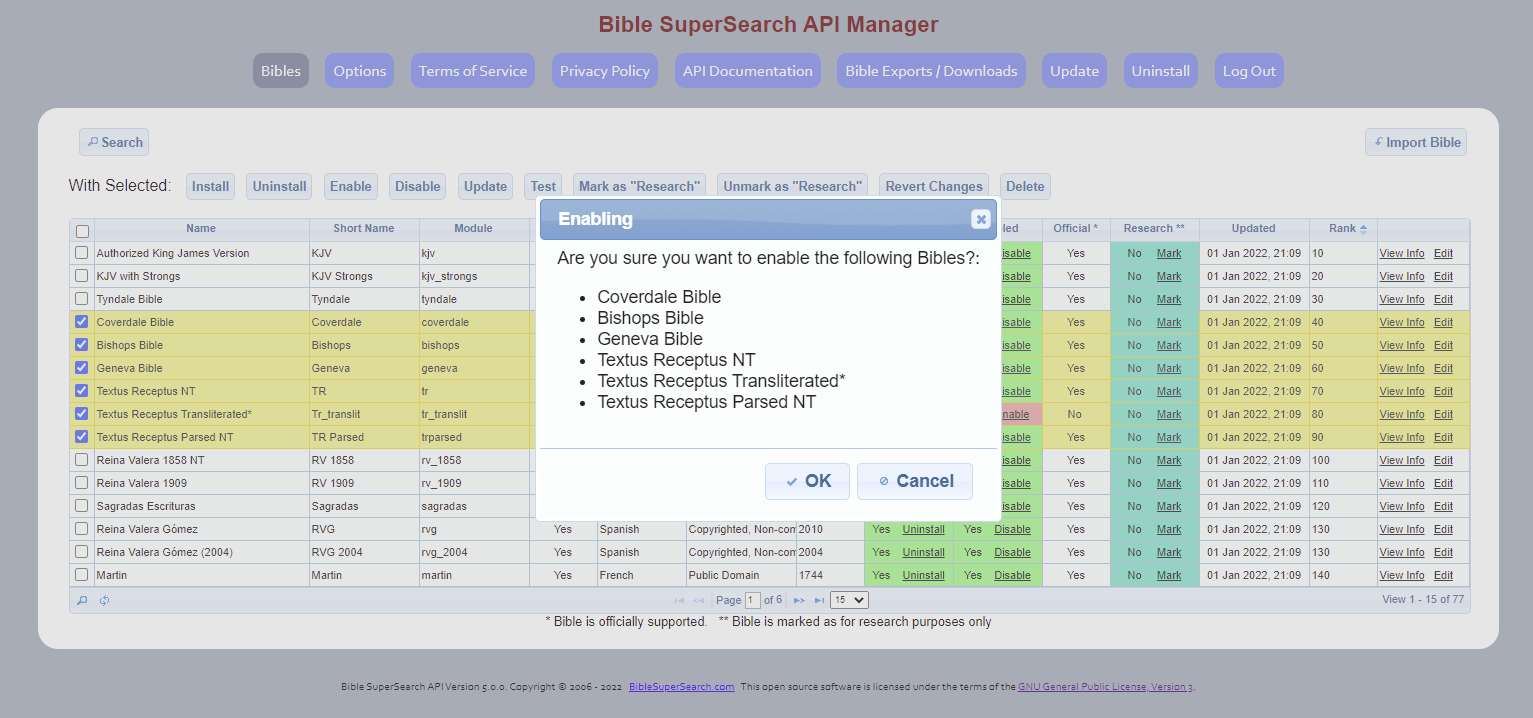This screenshot has height=718, width=1533.
Task: Uncheck the Bishops Bible row
Action: point(82,345)
